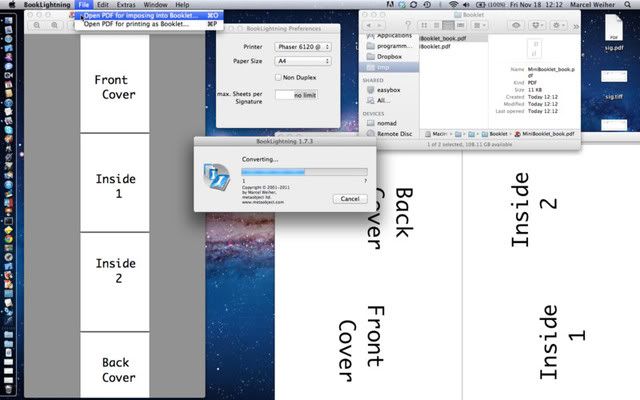Click the question mark icon in Finder toolbar
This screenshot has height=400, width=640.
point(408,25)
